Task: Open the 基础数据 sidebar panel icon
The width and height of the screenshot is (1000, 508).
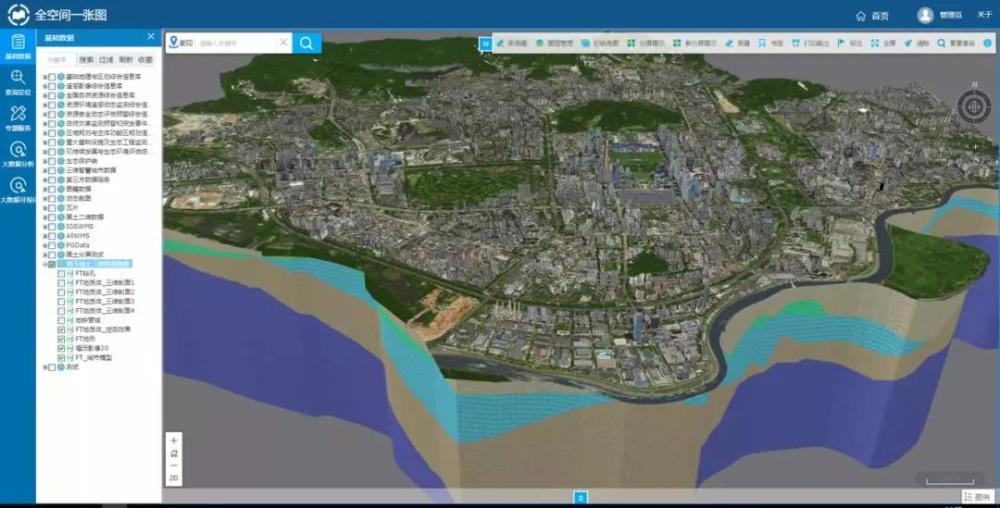Action: [x=18, y=47]
